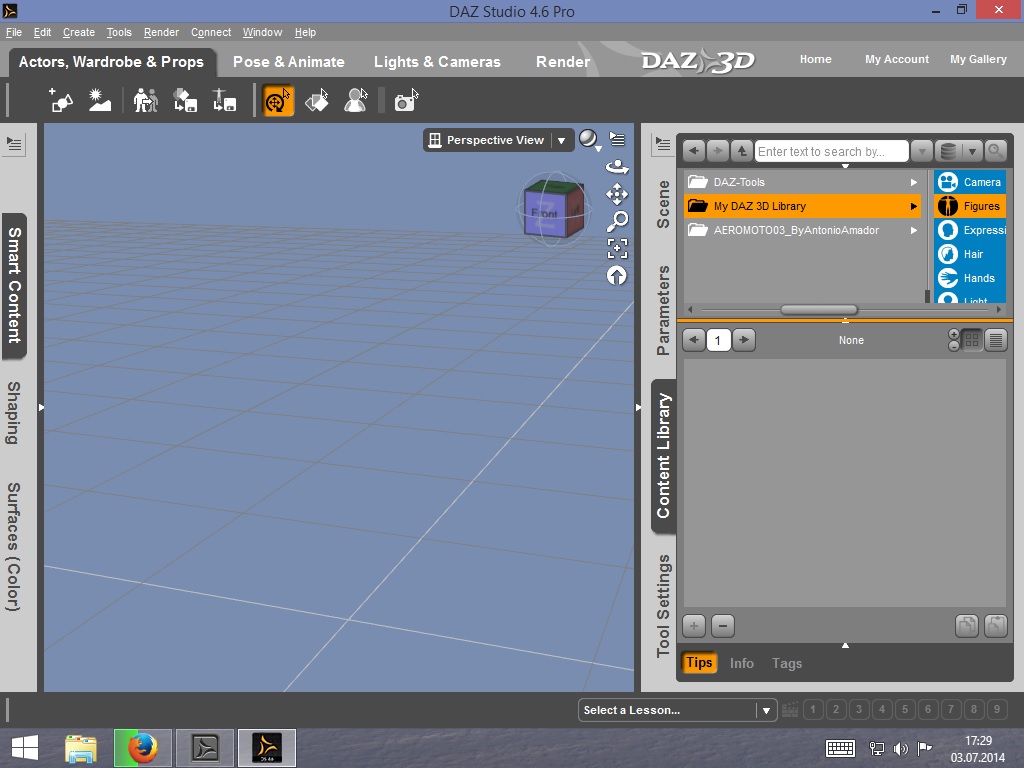Click the pan arrows viewport control

617,194
